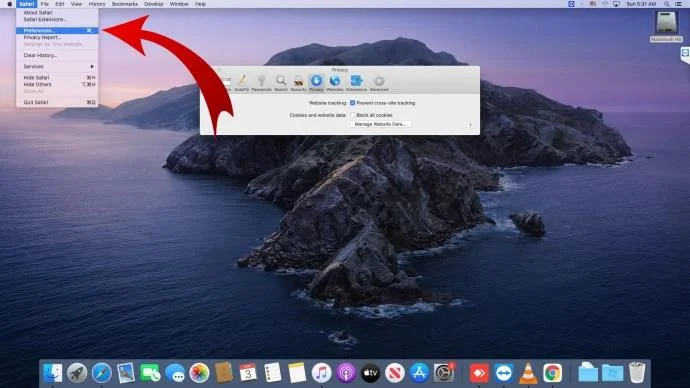Open the Websites preferences tab
Screen dimensions: 690x388
tap(335, 83)
